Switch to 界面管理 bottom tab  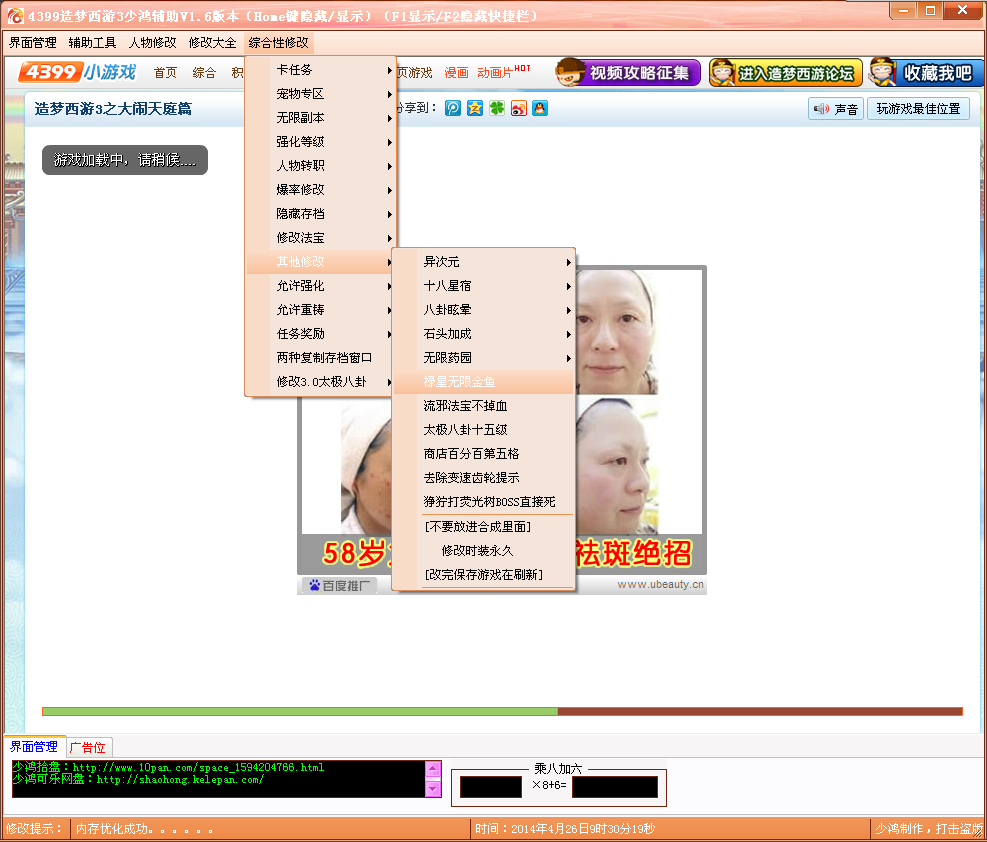click(x=34, y=746)
